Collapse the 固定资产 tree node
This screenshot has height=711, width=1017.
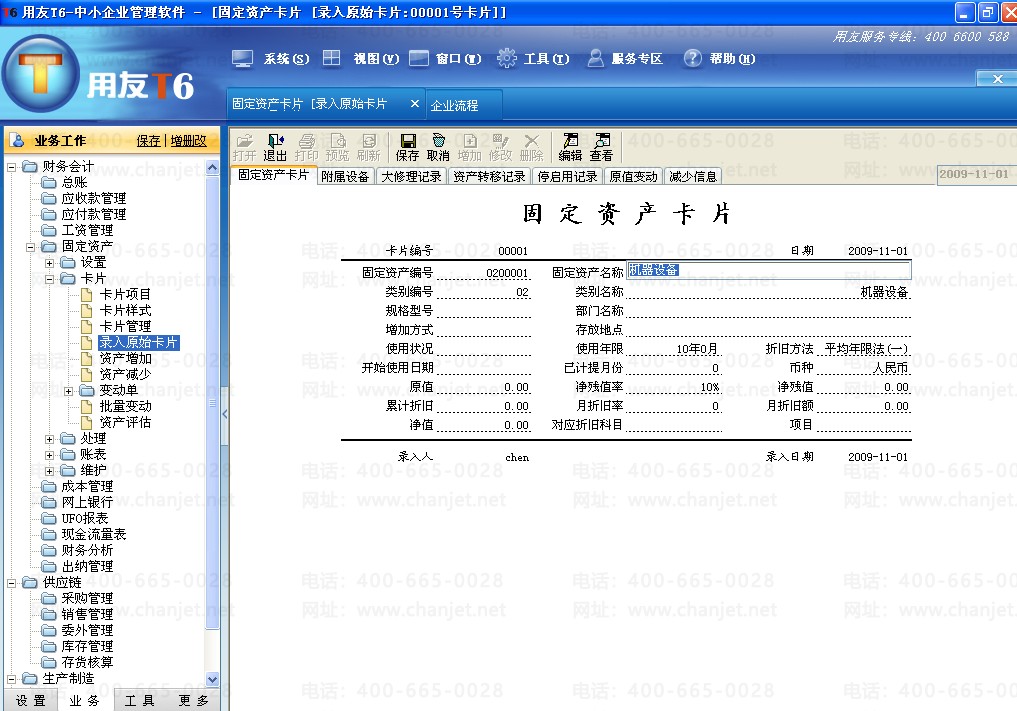30,247
